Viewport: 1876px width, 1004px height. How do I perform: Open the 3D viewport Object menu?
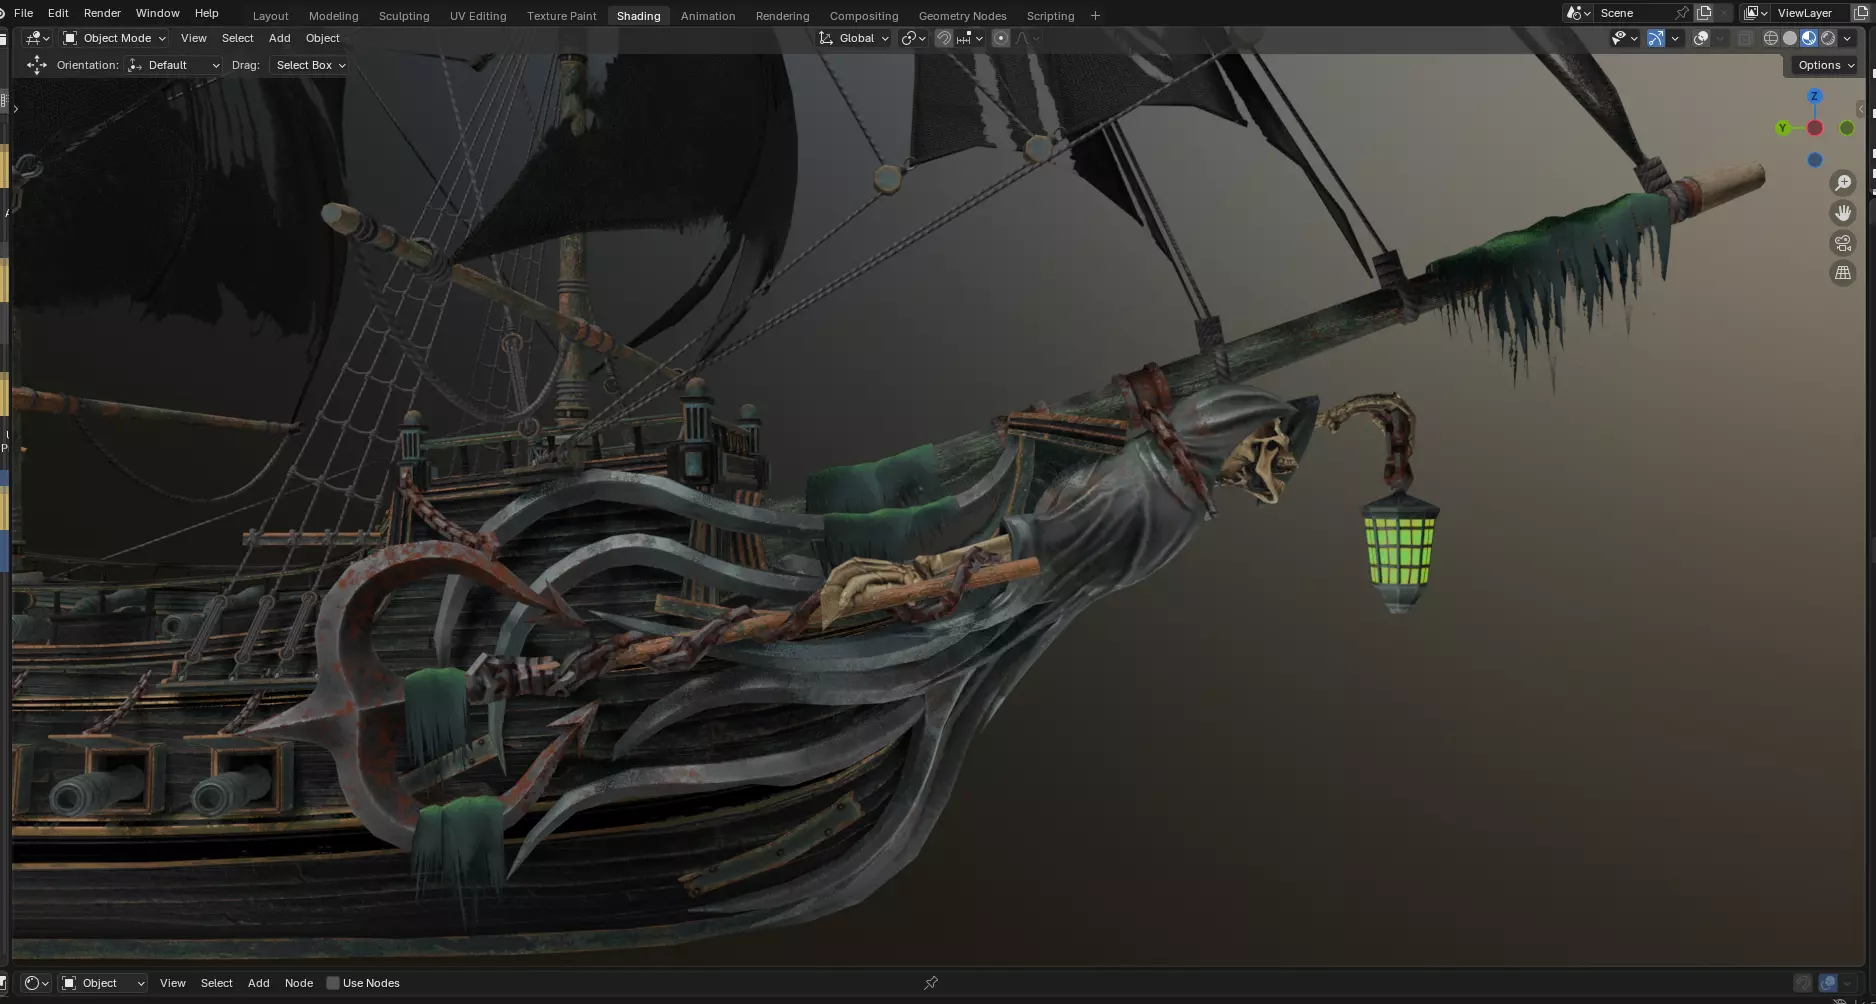322,38
